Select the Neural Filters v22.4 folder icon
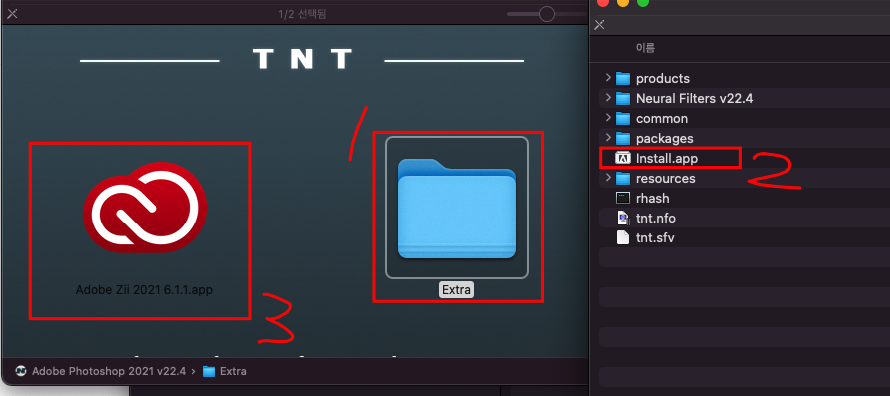Screen dimensions: 890x396 pyautogui.click(x=623, y=98)
